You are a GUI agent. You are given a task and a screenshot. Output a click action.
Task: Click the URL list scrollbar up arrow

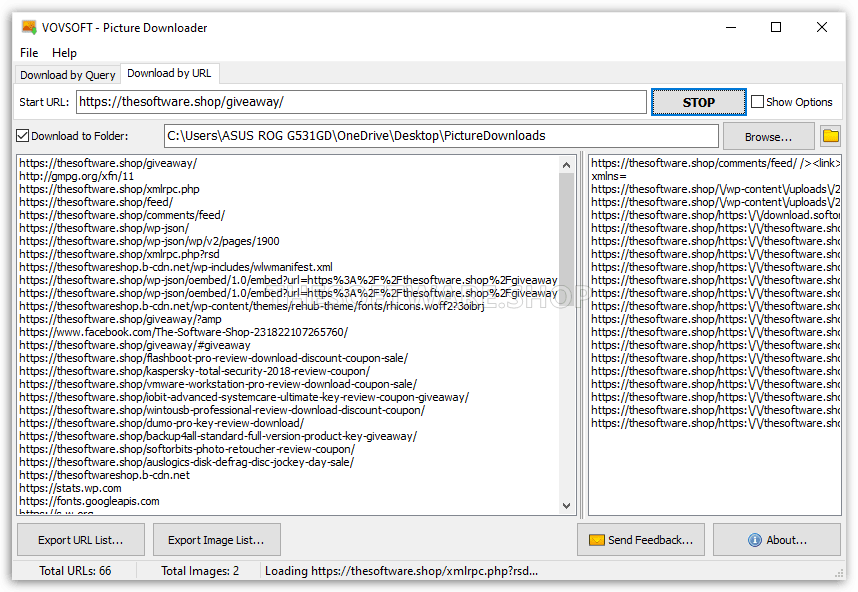[566, 165]
